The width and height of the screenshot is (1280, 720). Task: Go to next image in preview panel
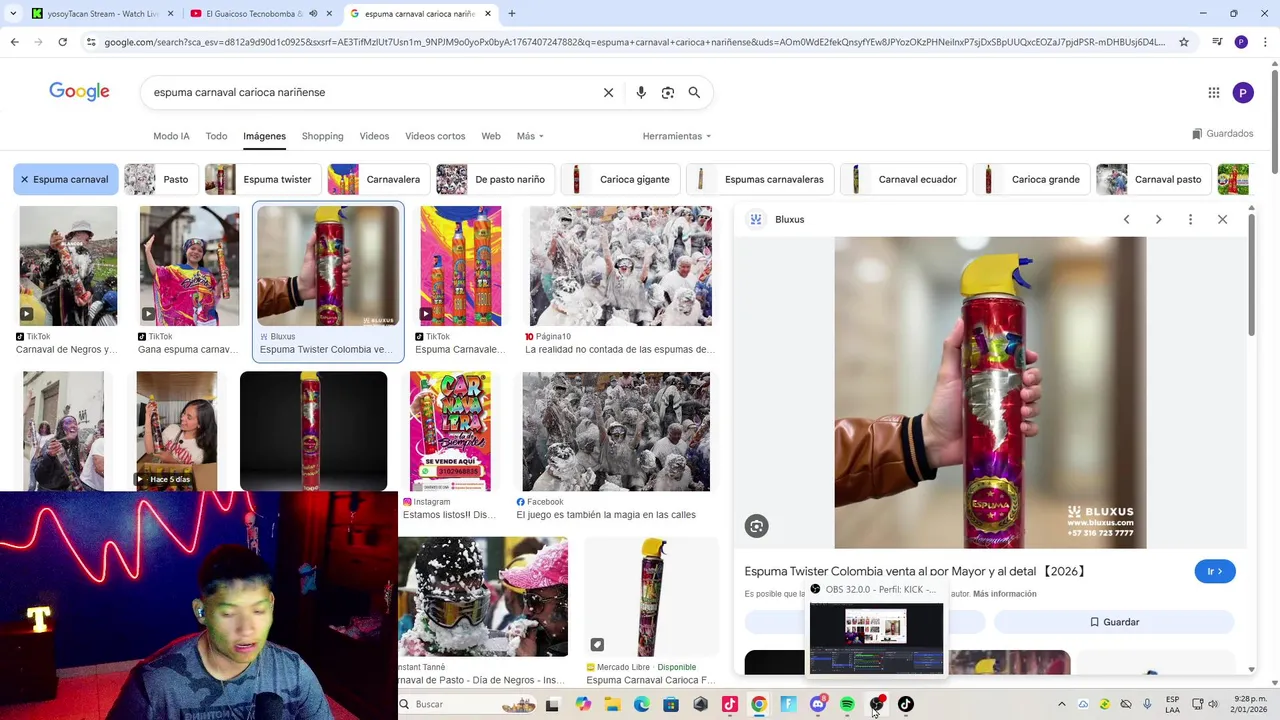[x=1158, y=219]
